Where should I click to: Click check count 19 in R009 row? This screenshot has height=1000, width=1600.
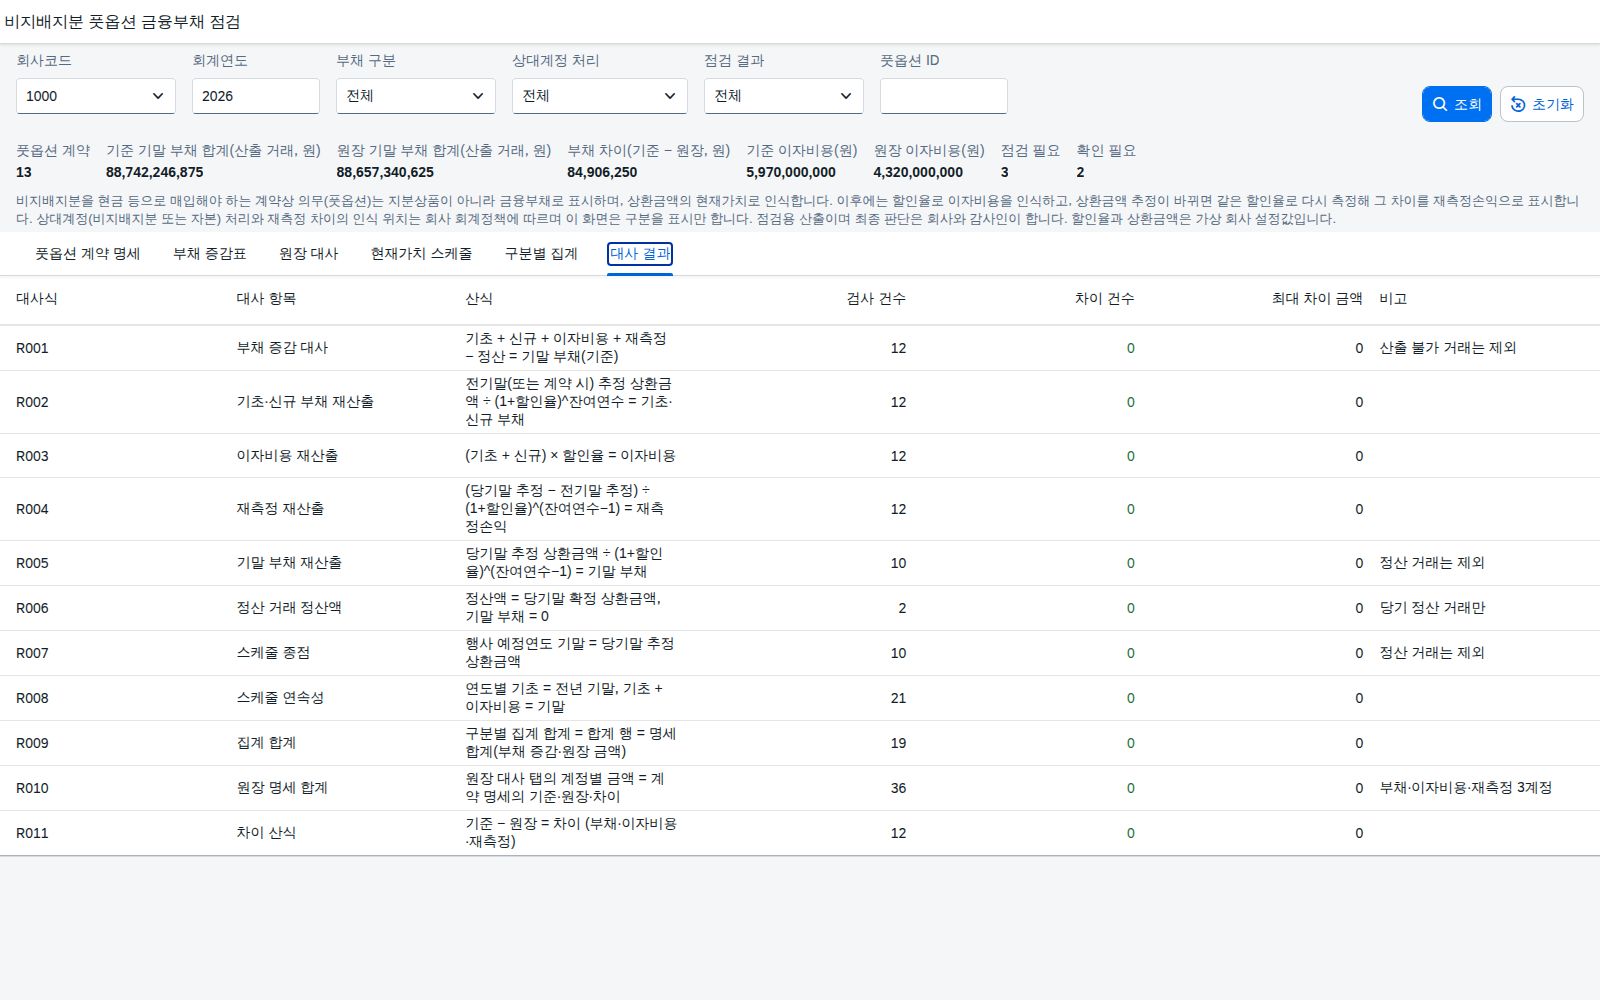point(898,743)
